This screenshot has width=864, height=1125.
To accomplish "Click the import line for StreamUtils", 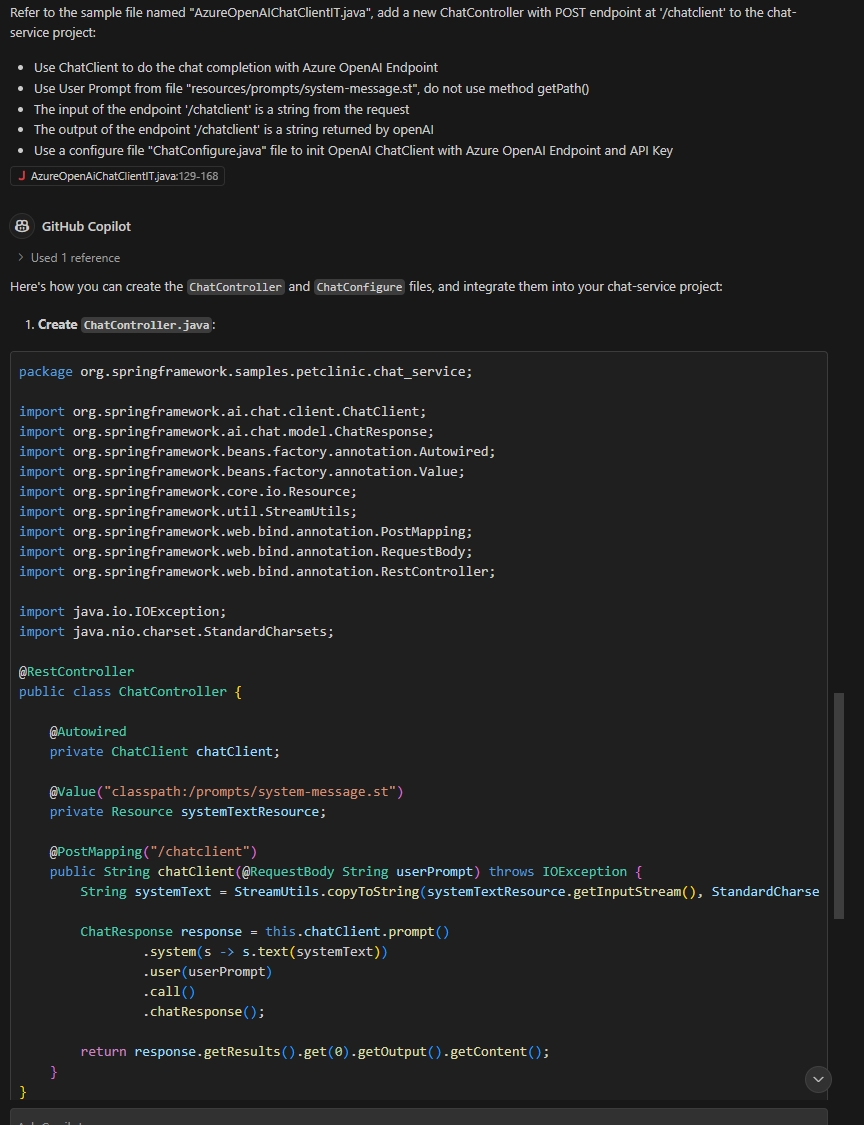I will pos(187,512).
